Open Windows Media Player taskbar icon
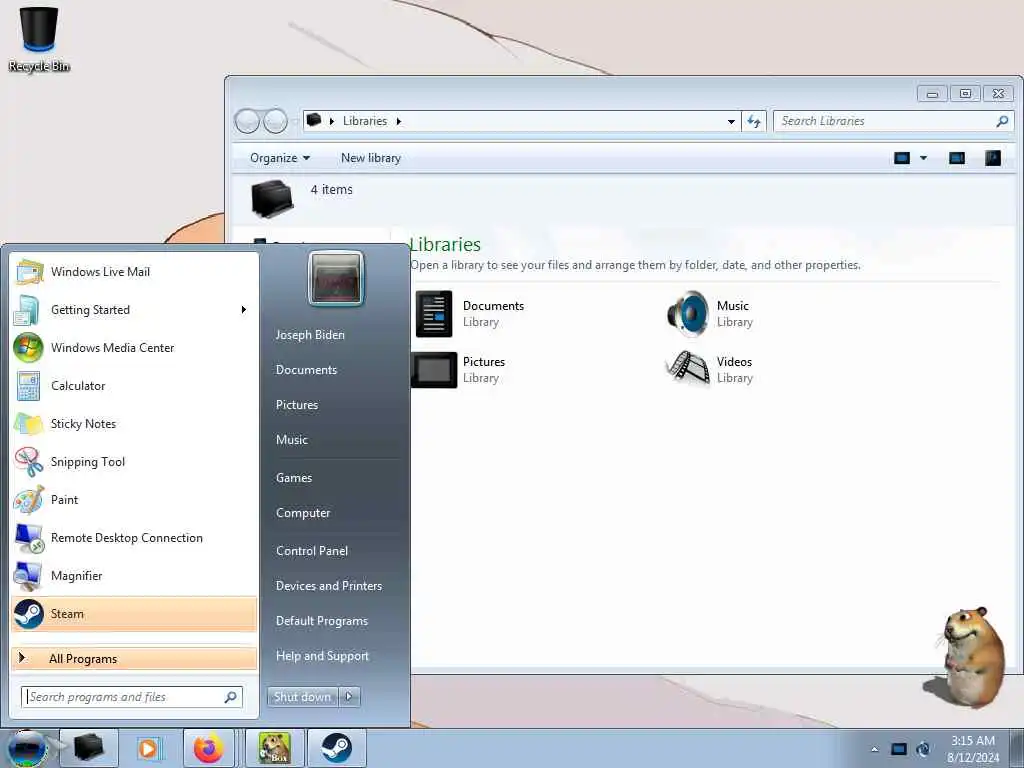 coord(148,748)
